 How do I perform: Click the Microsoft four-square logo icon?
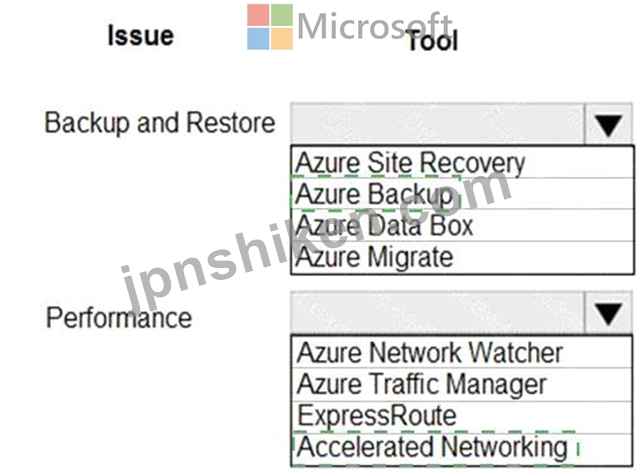270,27
